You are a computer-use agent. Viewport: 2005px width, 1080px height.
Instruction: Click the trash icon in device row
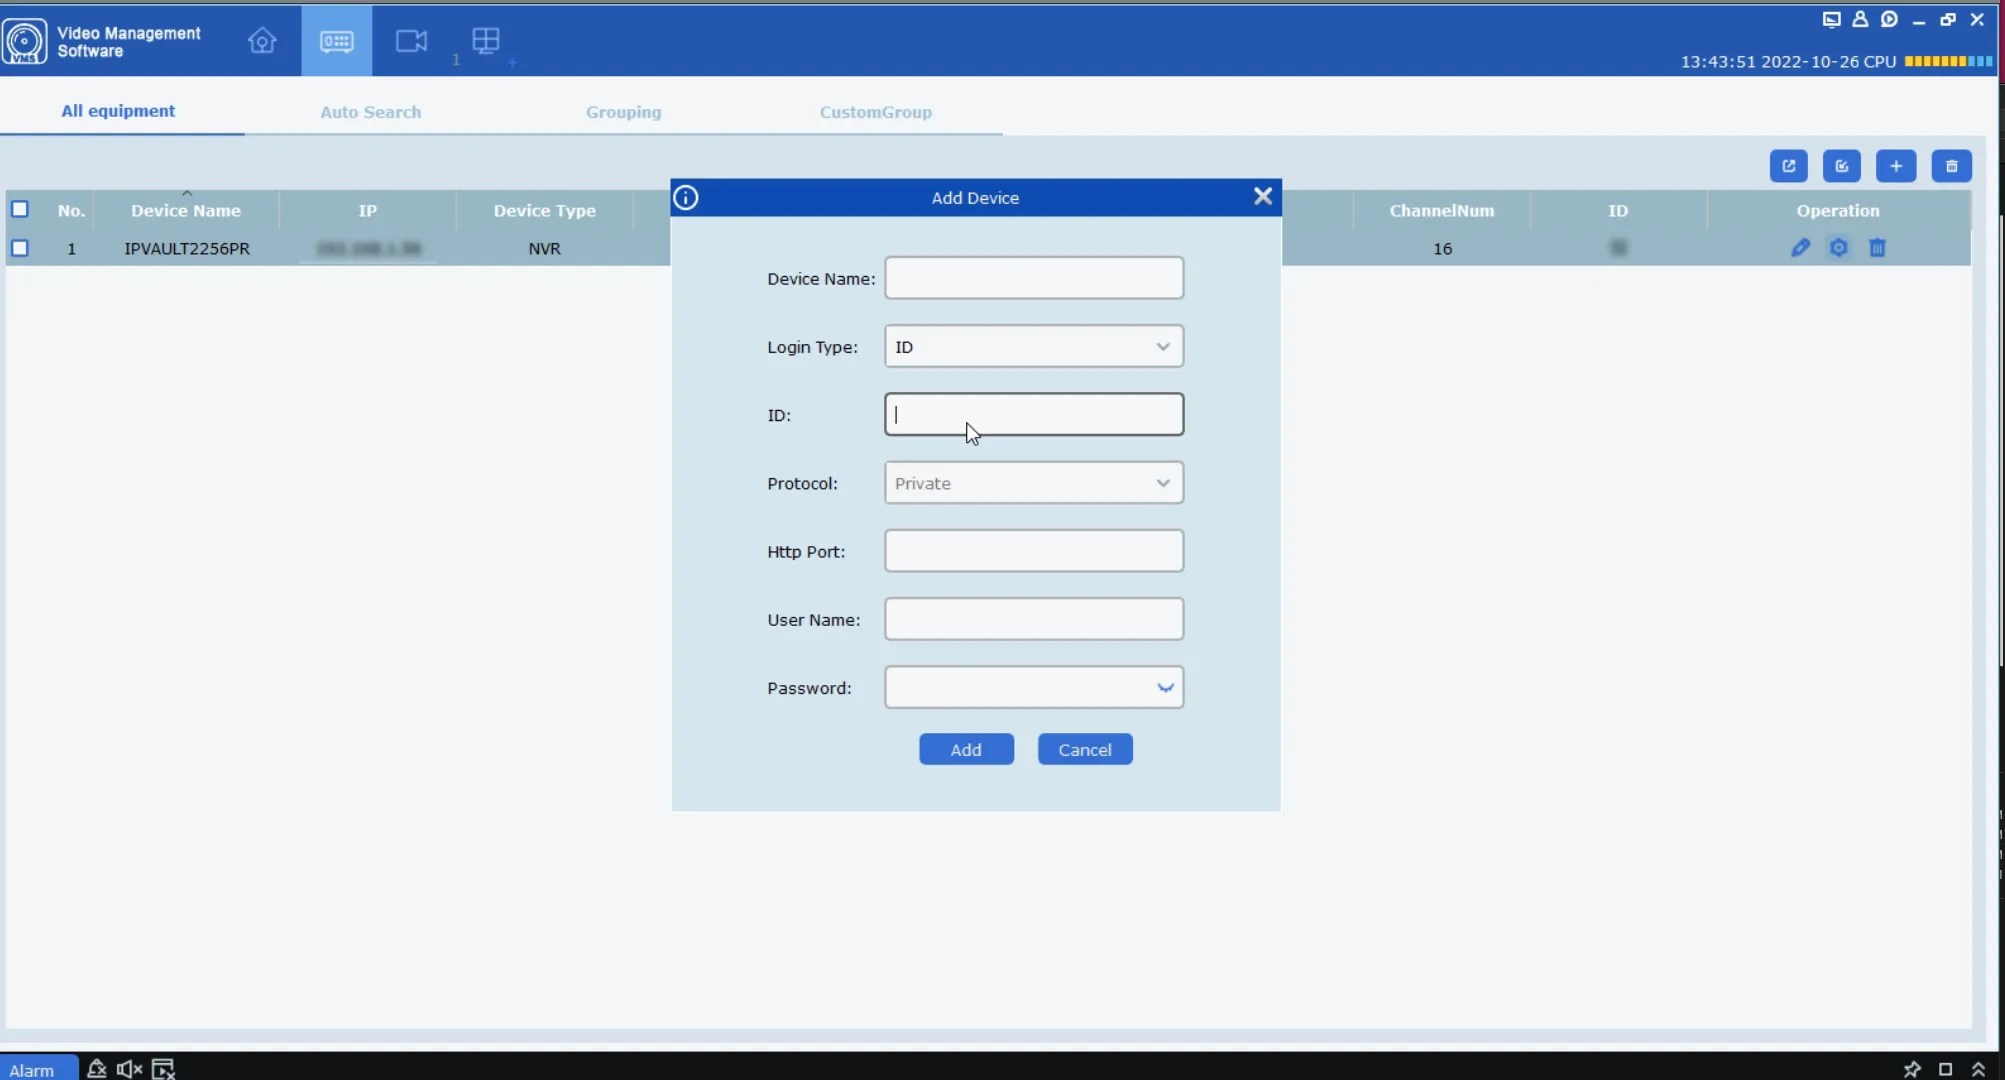pos(1877,248)
